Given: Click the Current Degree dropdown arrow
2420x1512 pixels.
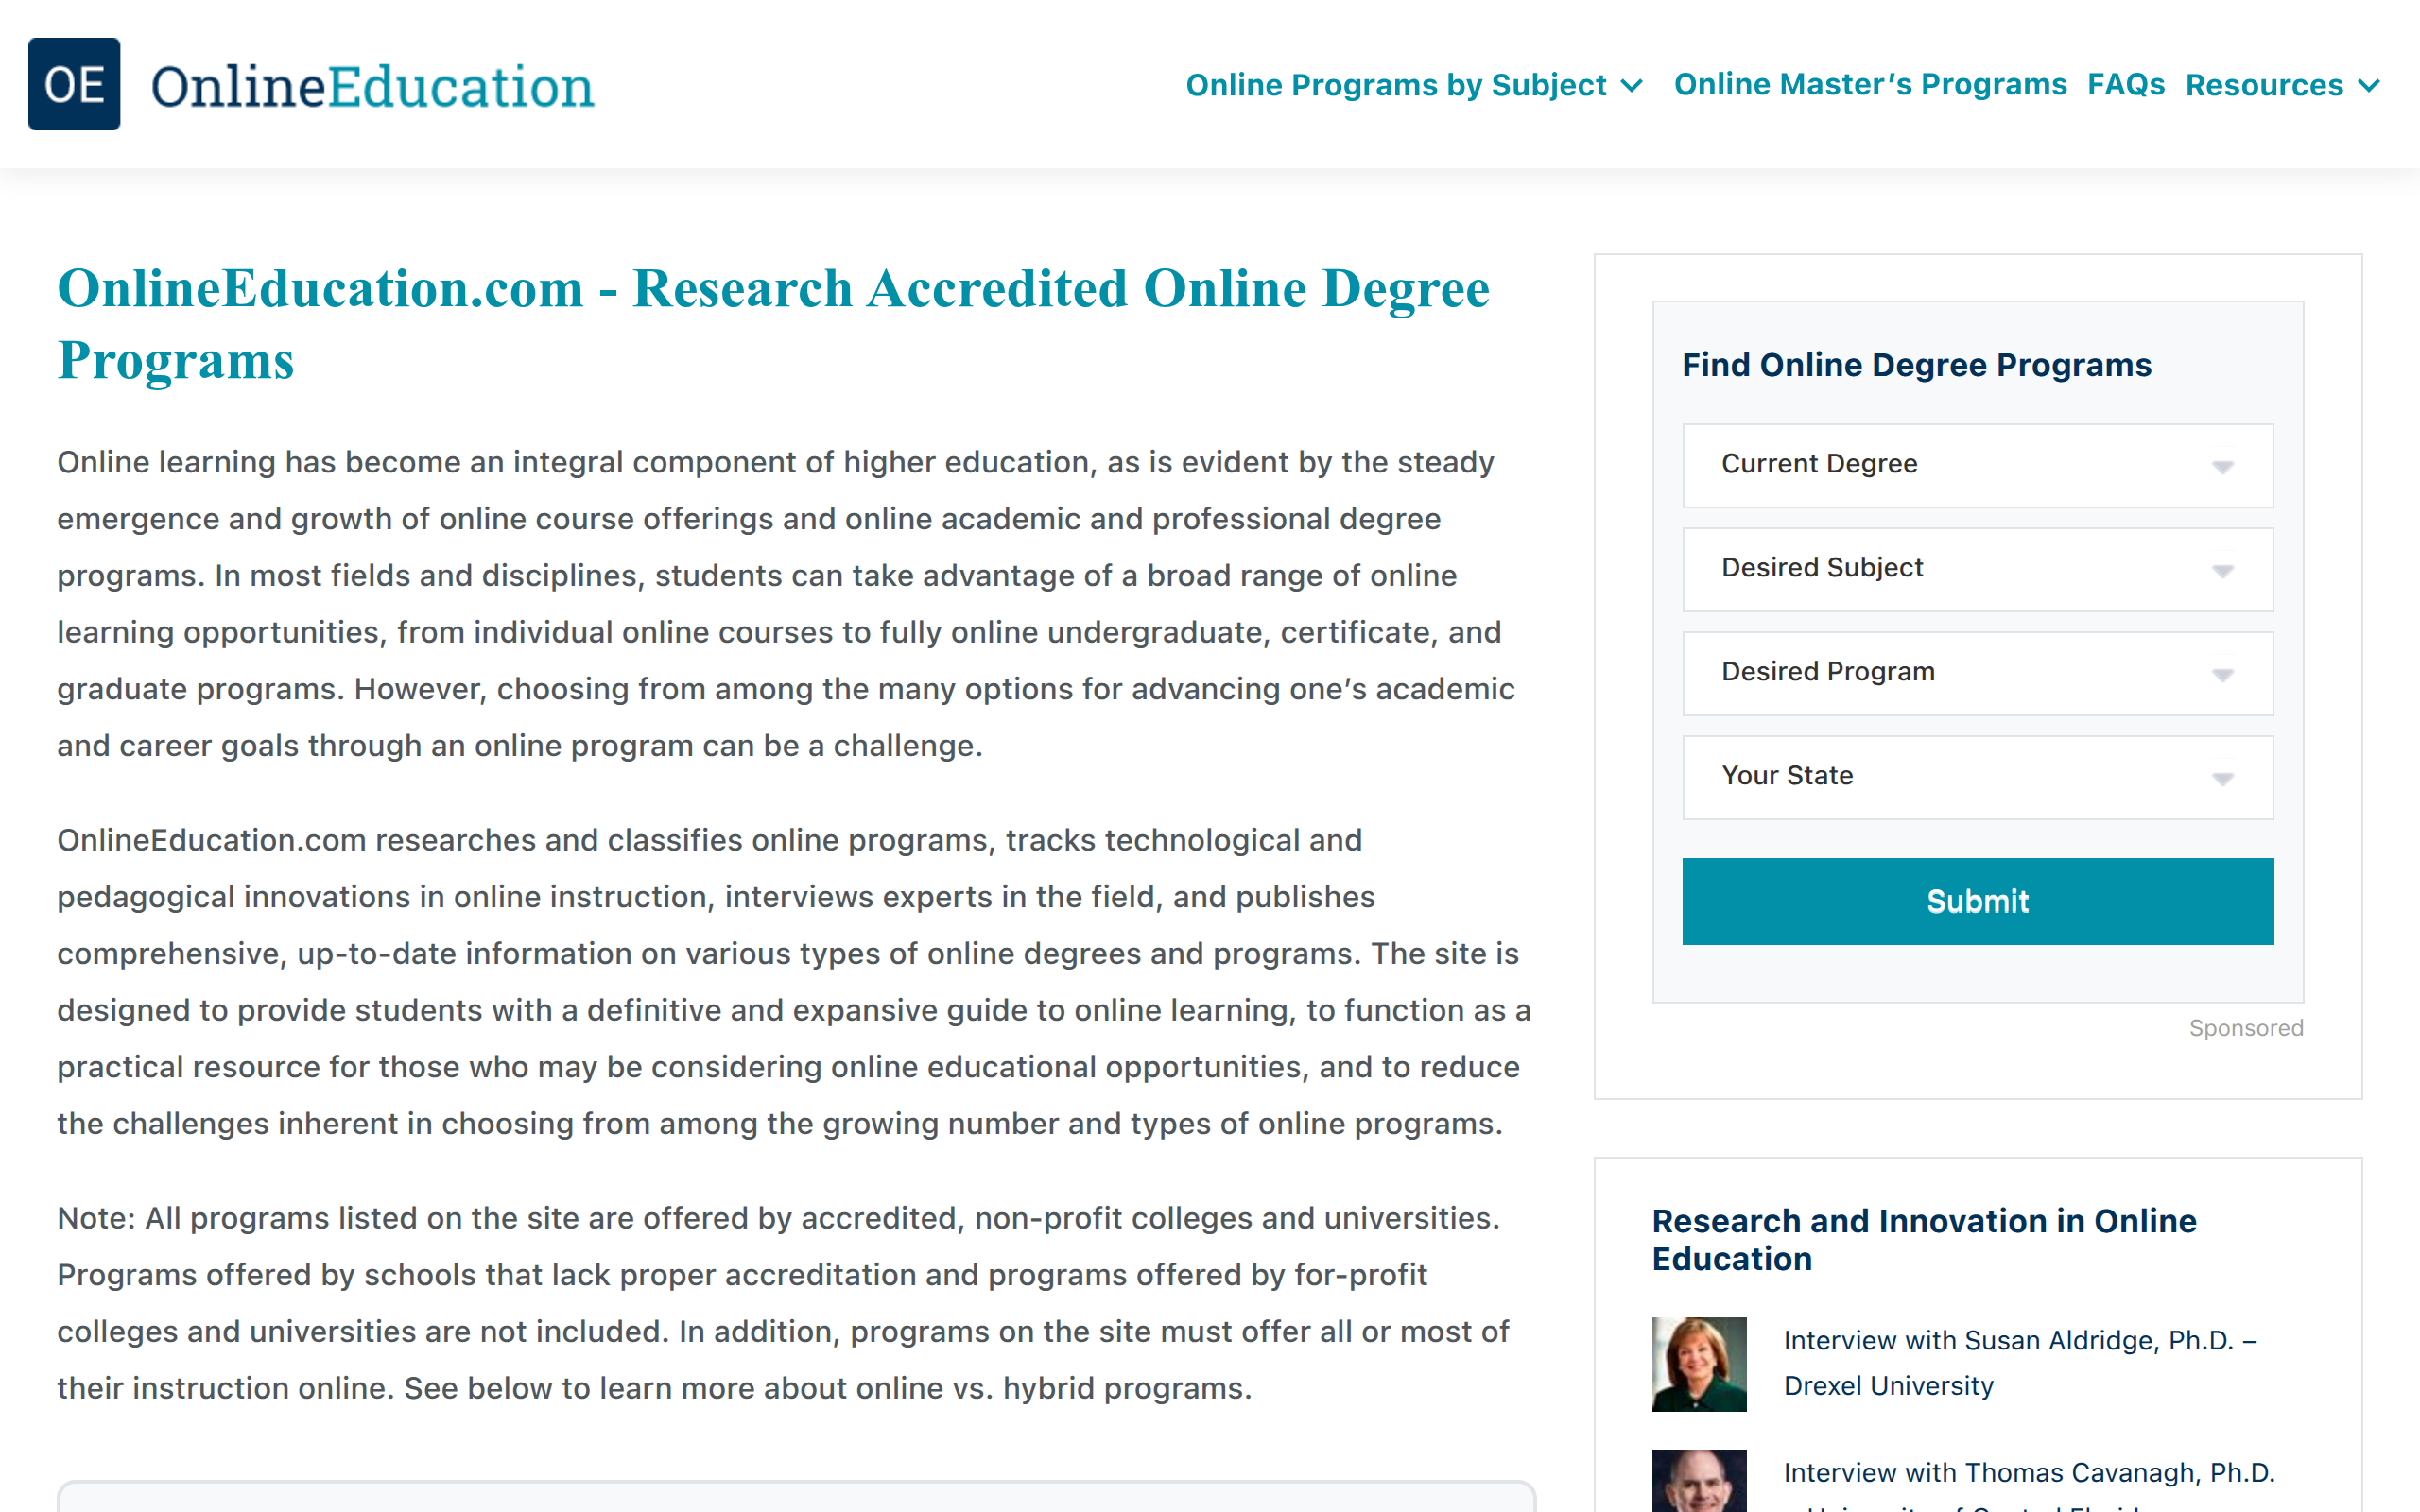Looking at the screenshot, I should pyautogui.click(x=2222, y=467).
